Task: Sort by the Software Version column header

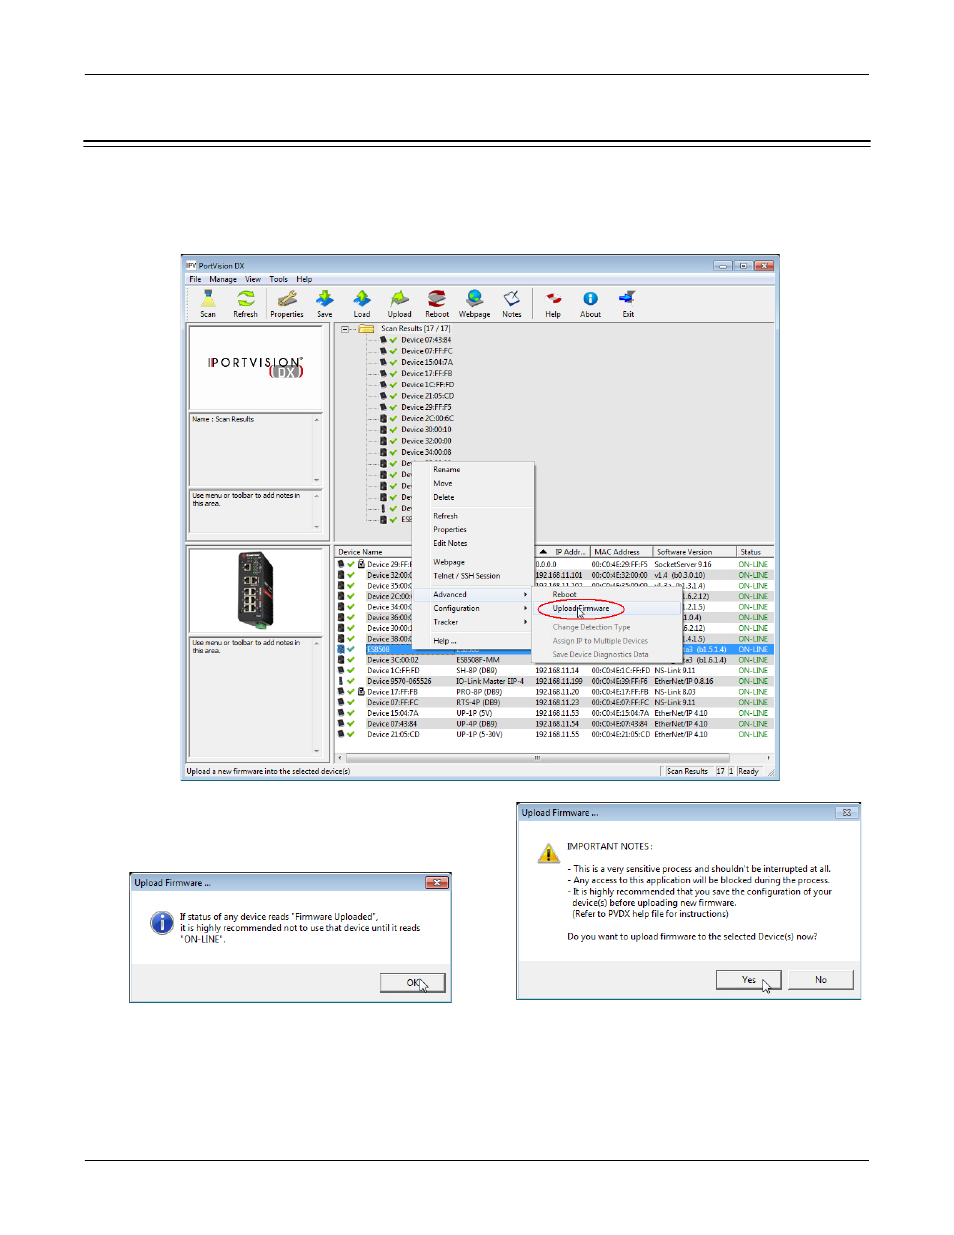Action: coord(694,552)
